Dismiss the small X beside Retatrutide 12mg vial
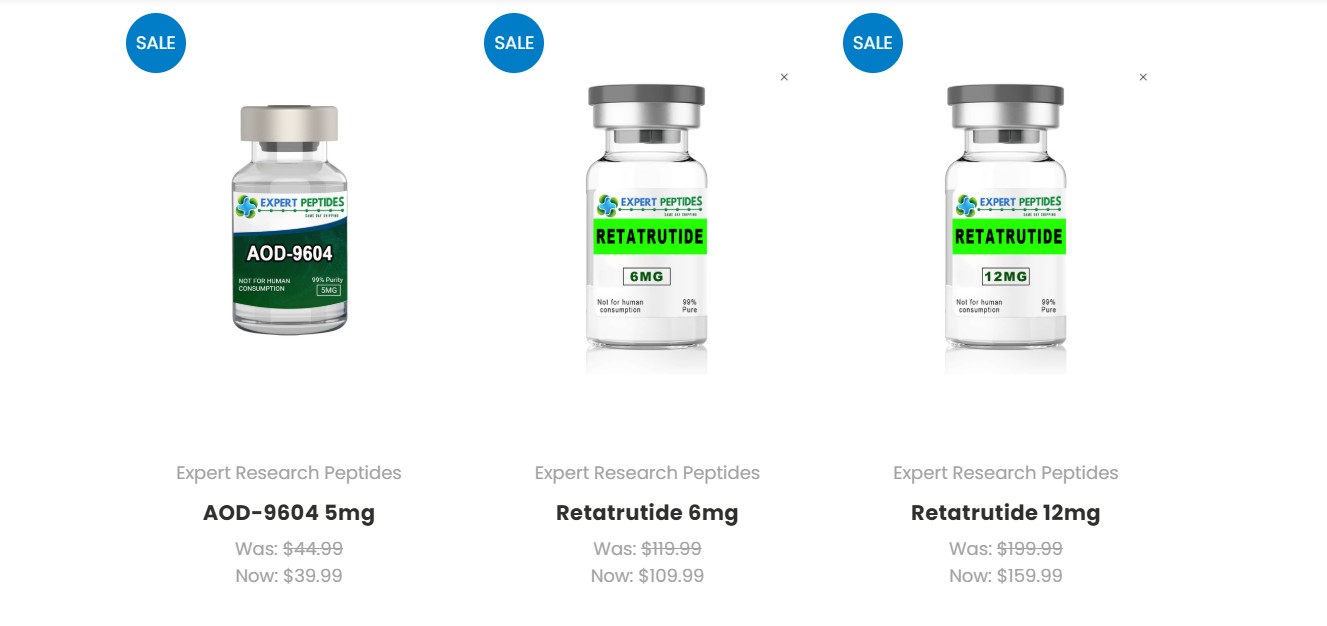 click(1143, 77)
